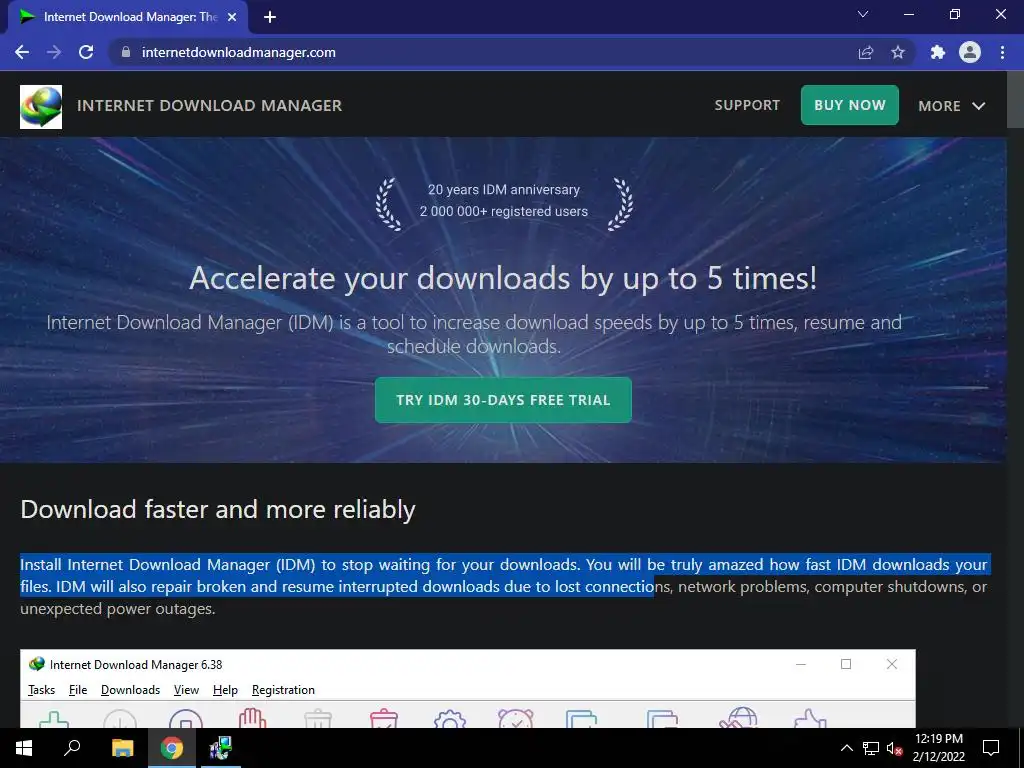Click the File menu in IDM screenshot
The image size is (1024, 768).
(x=78, y=690)
